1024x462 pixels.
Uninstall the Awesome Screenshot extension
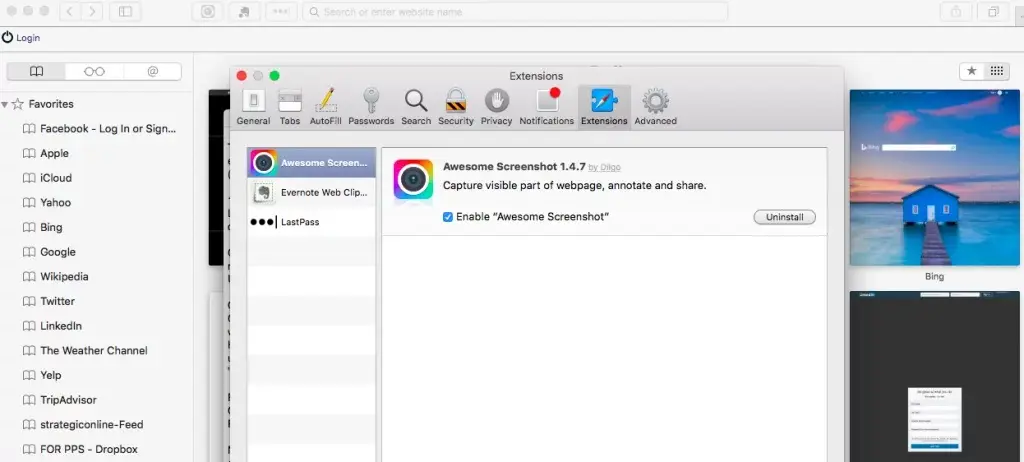click(x=784, y=217)
